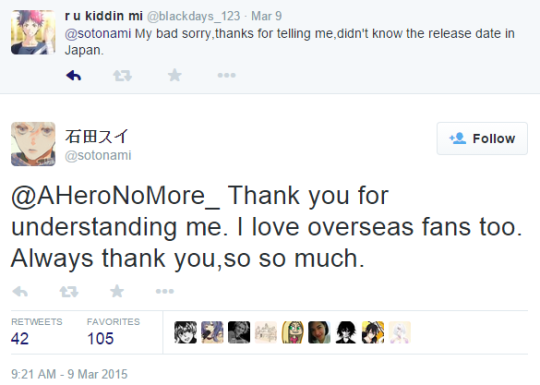The width and height of the screenshot is (540, 385).
Task: Open the @sotonami mention in the reply text
Action: point(98,34)
